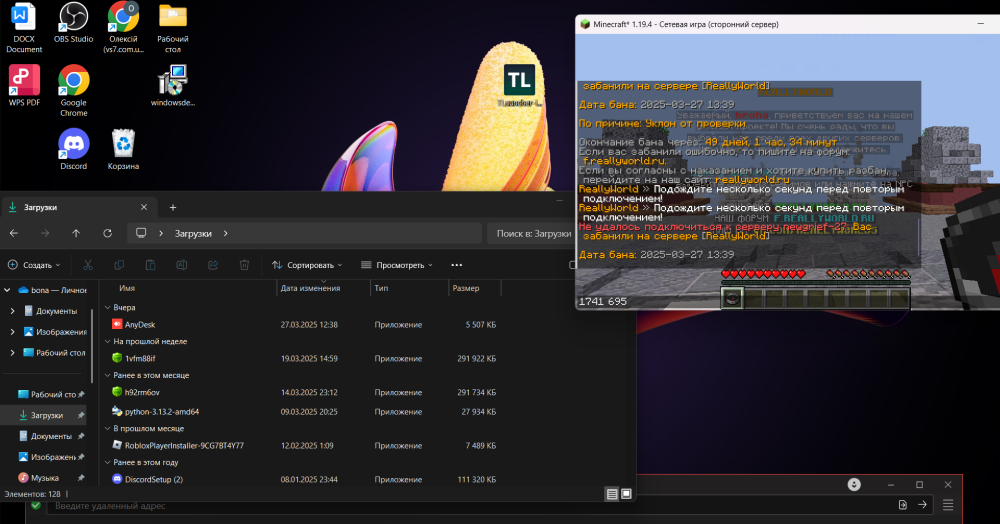Open the three-dots more options menu
Image resolution: width=1000 pixels, height=524 pixels.
click(x=456, y=265)
